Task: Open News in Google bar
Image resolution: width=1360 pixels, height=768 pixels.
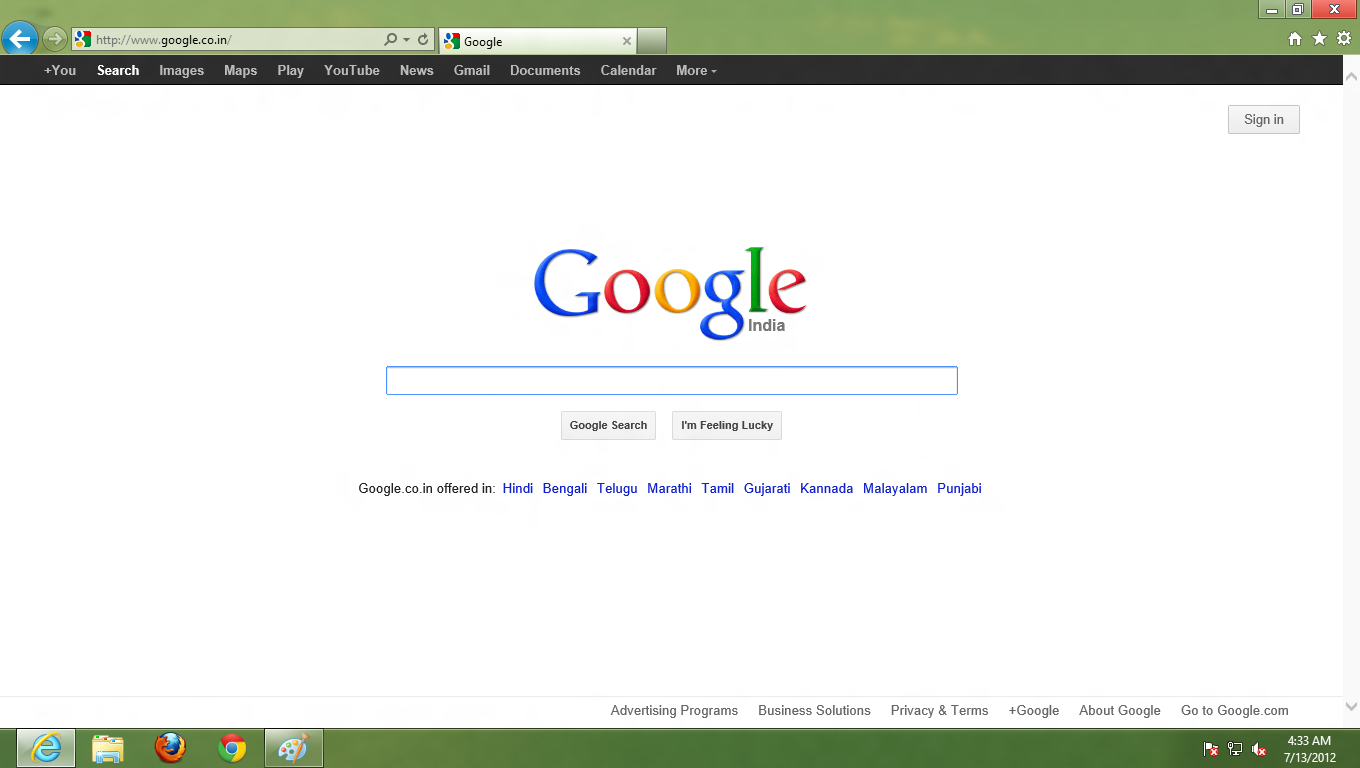Action: click(416, 70)
